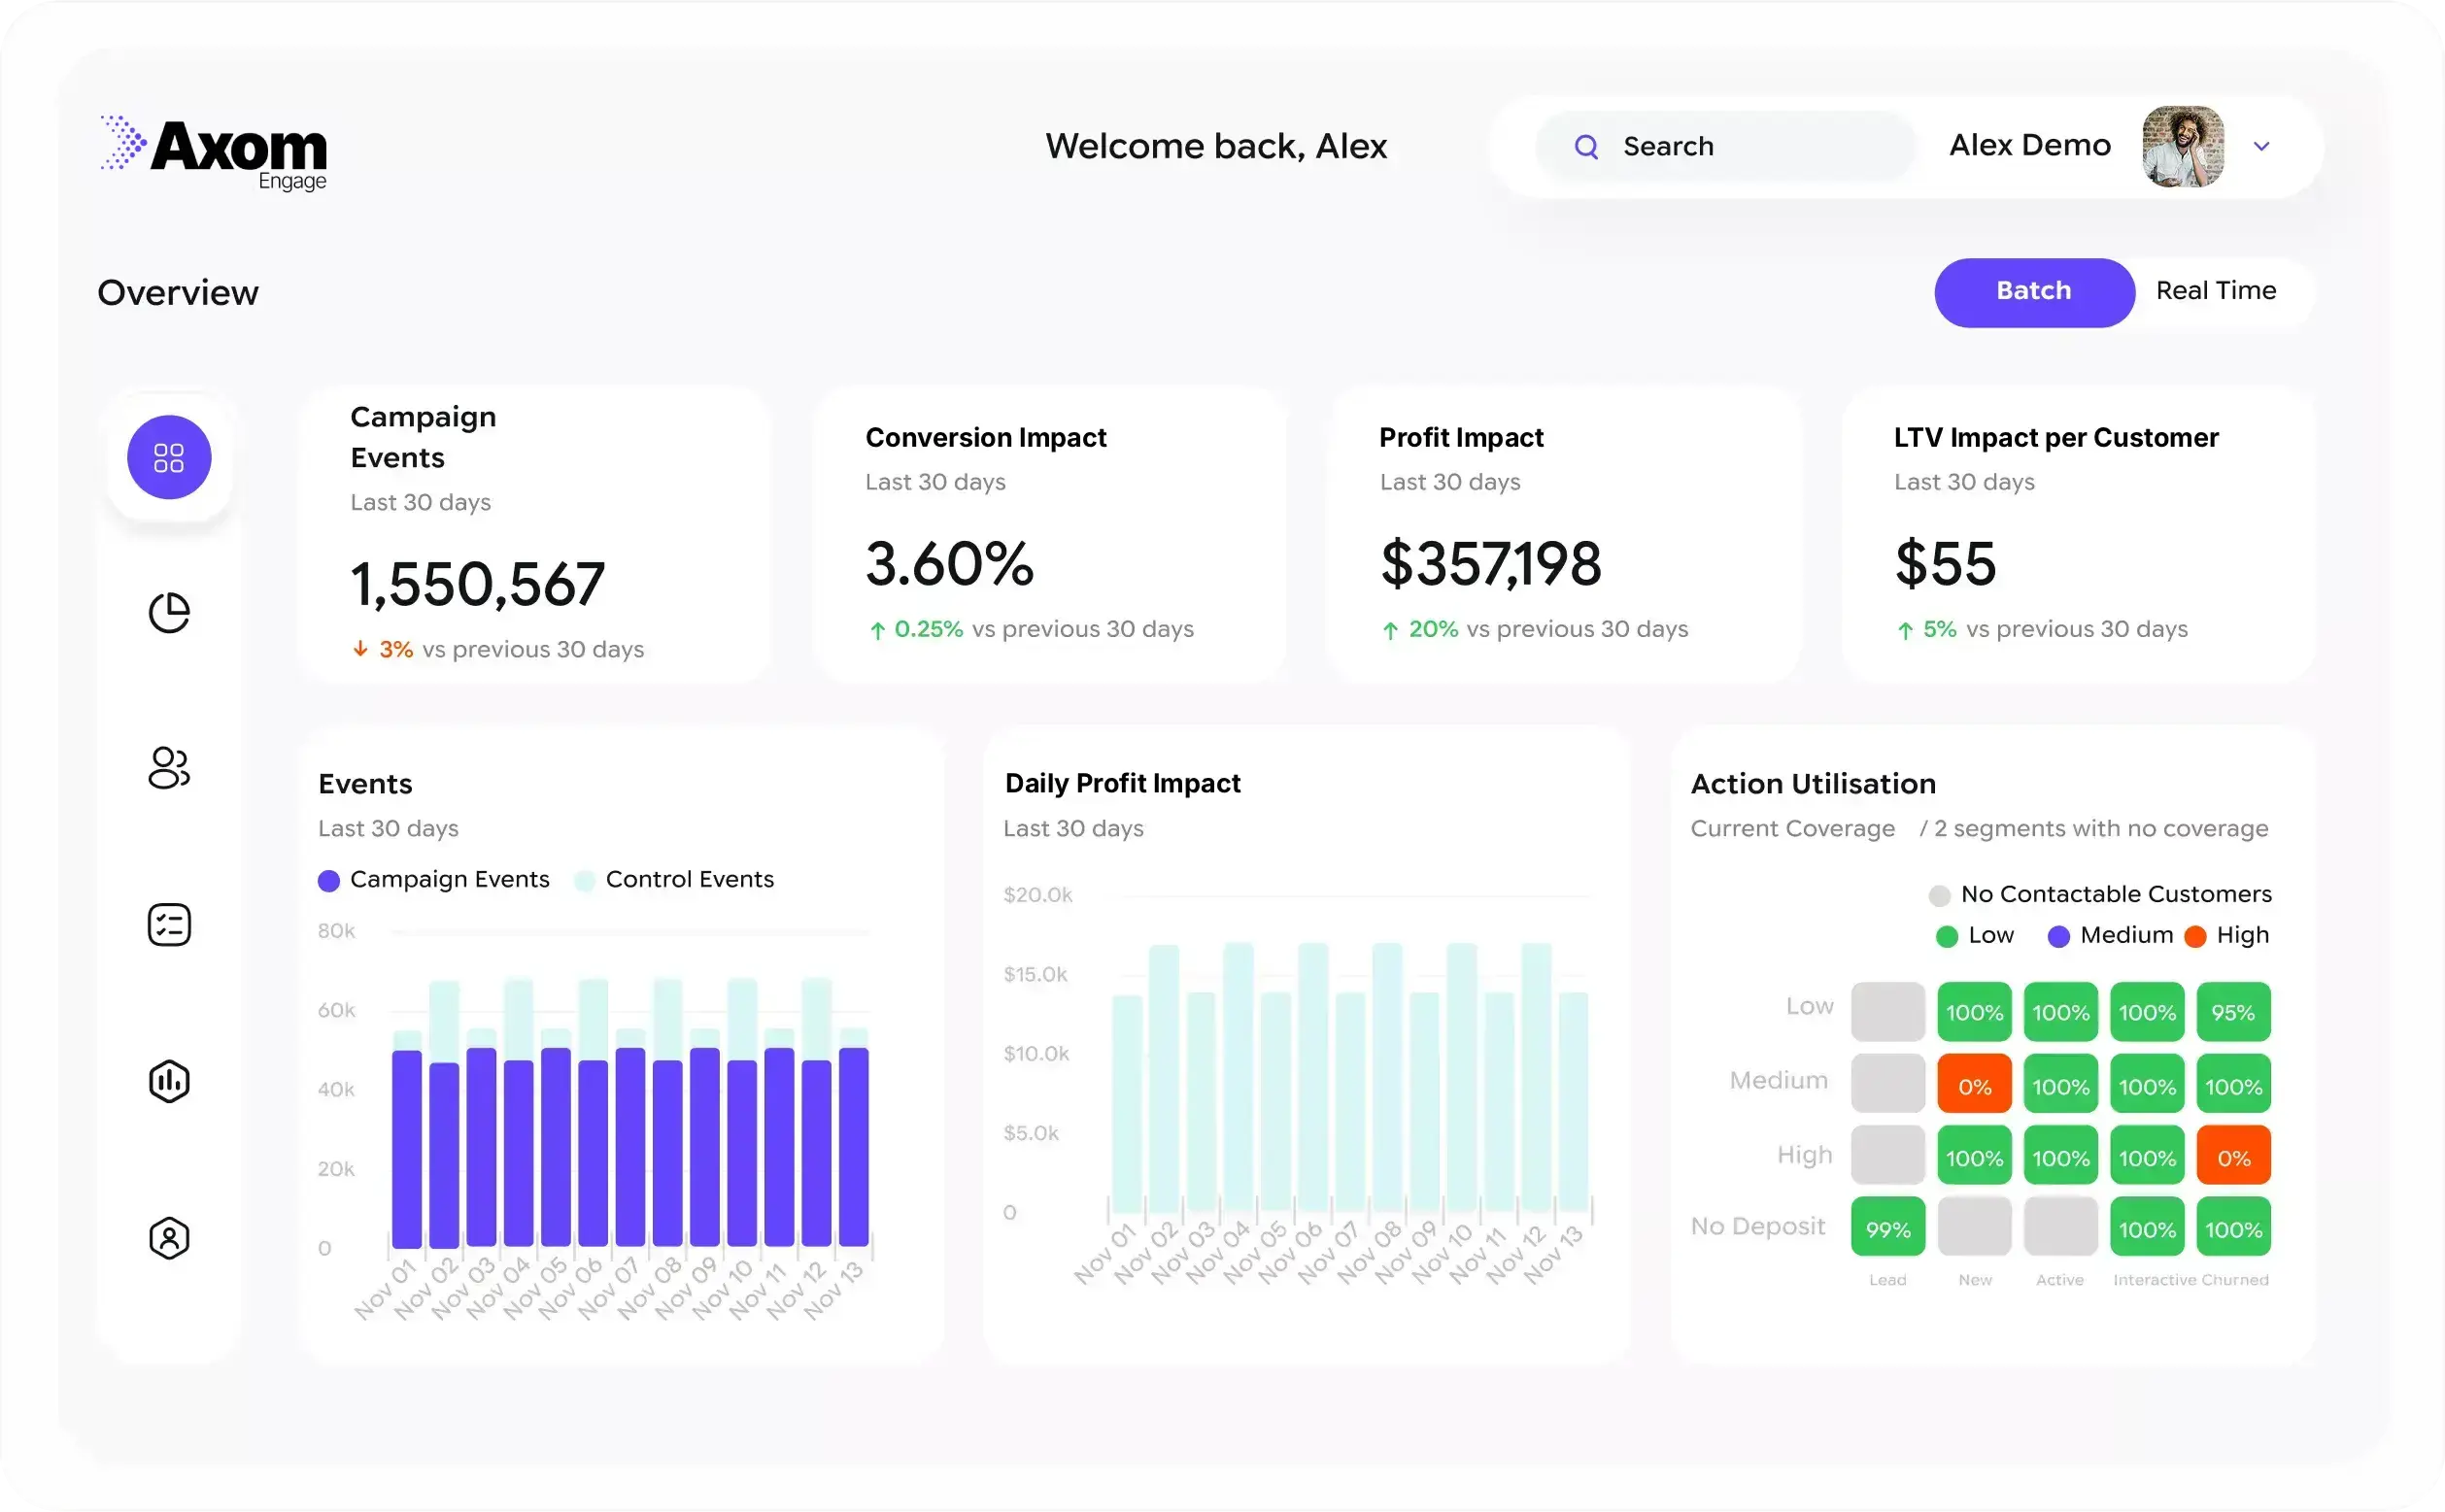Toggle Control Events legend in Events chart
Screen dimensions: 2445x1512
point(675,880)
